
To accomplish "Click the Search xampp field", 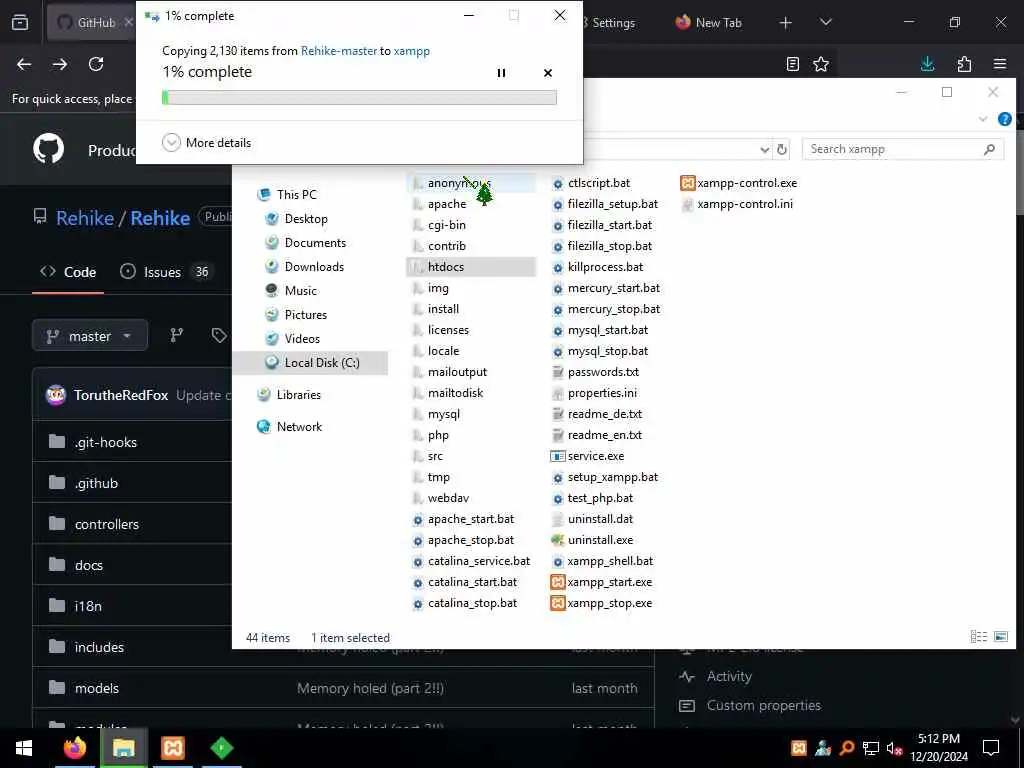I will coord(903,149).
